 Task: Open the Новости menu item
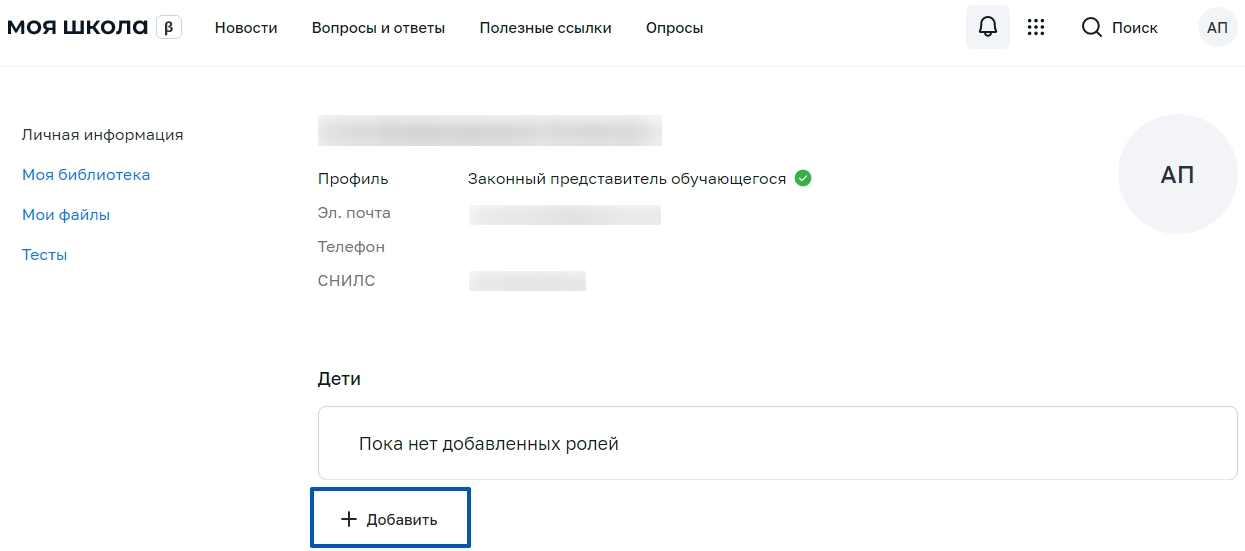coord(246,28)
